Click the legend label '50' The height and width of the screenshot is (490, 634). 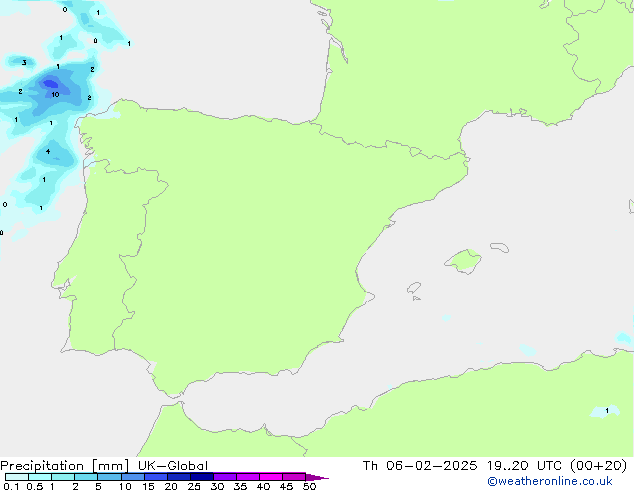[309, 486]
